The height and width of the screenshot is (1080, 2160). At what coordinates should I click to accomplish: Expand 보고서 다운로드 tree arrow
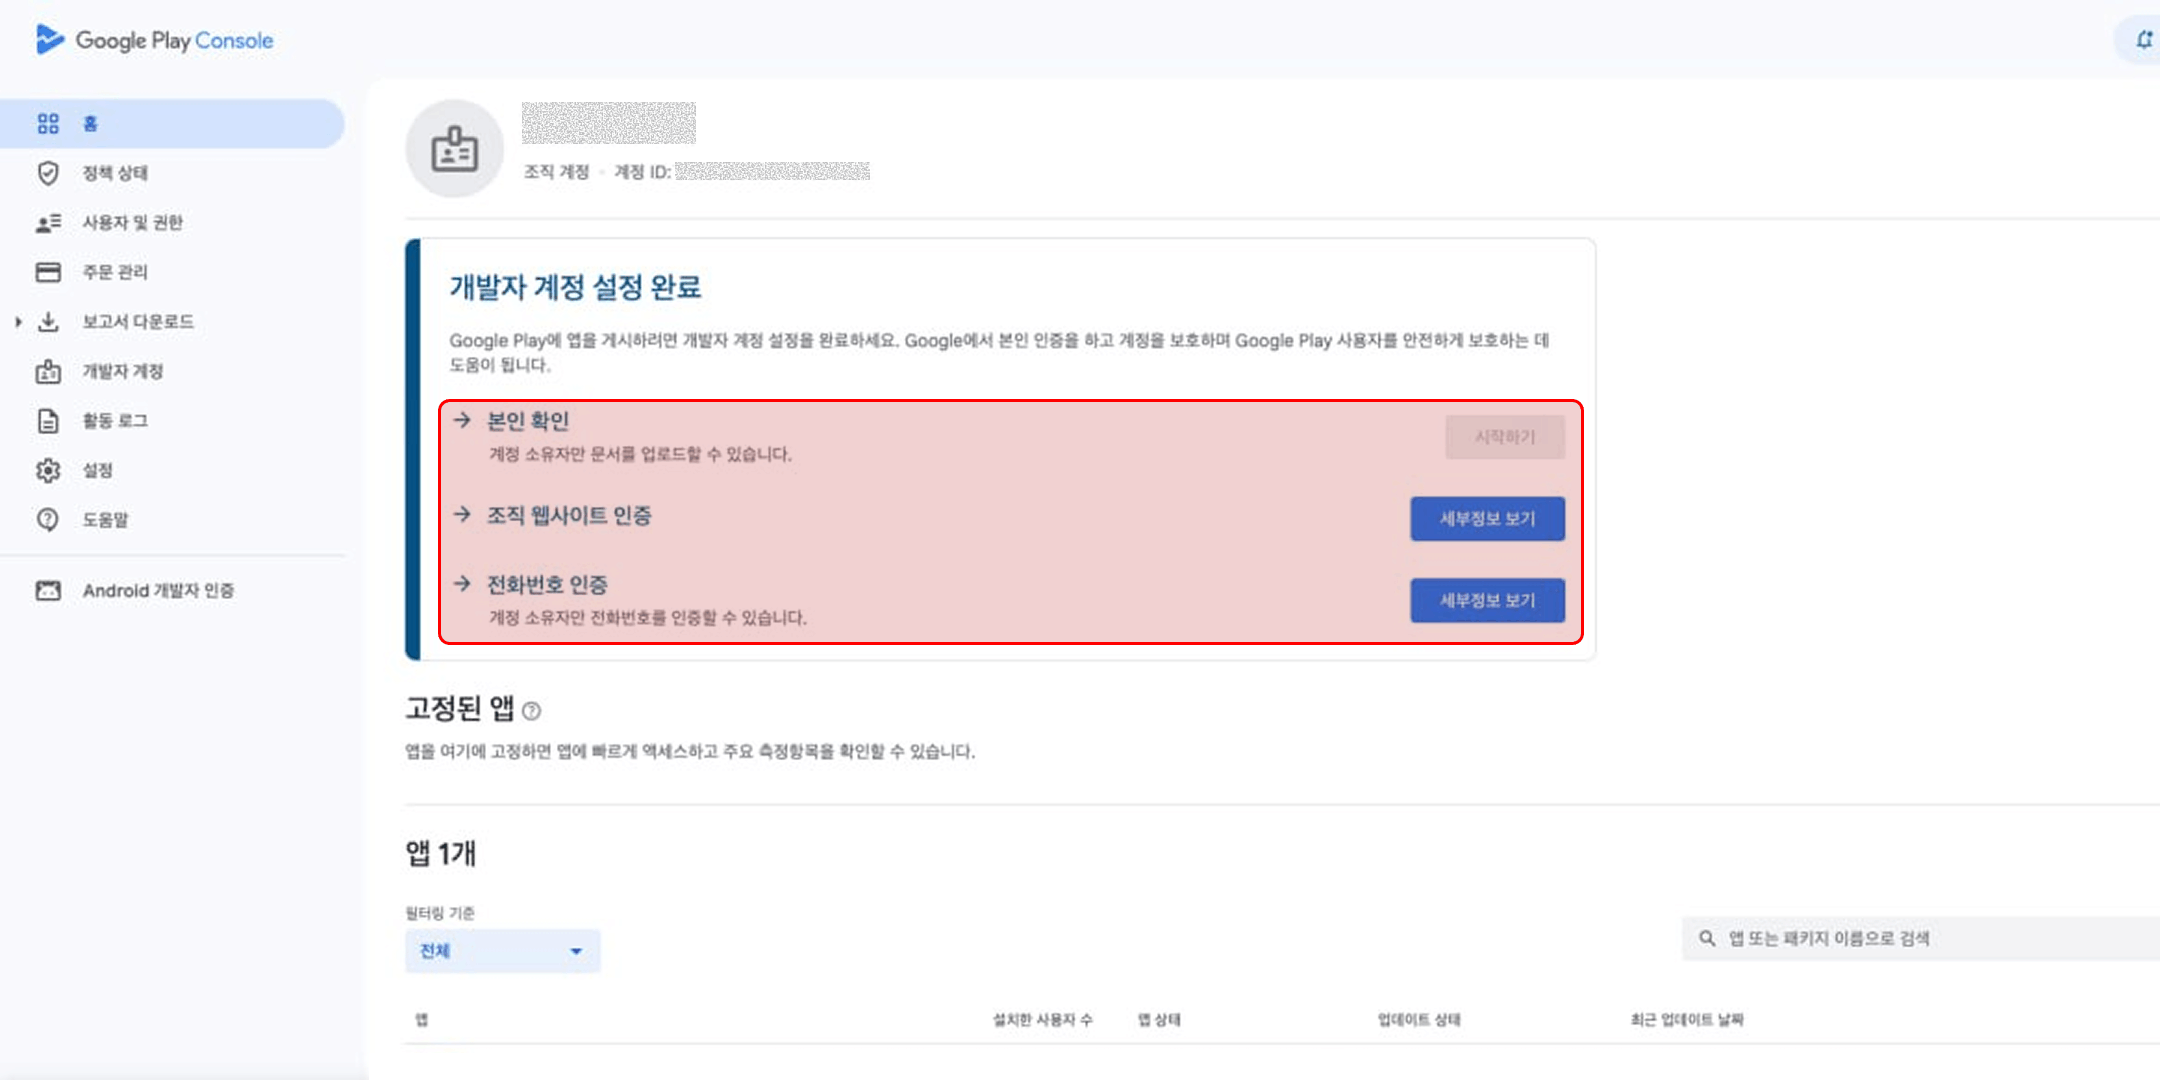18,322
